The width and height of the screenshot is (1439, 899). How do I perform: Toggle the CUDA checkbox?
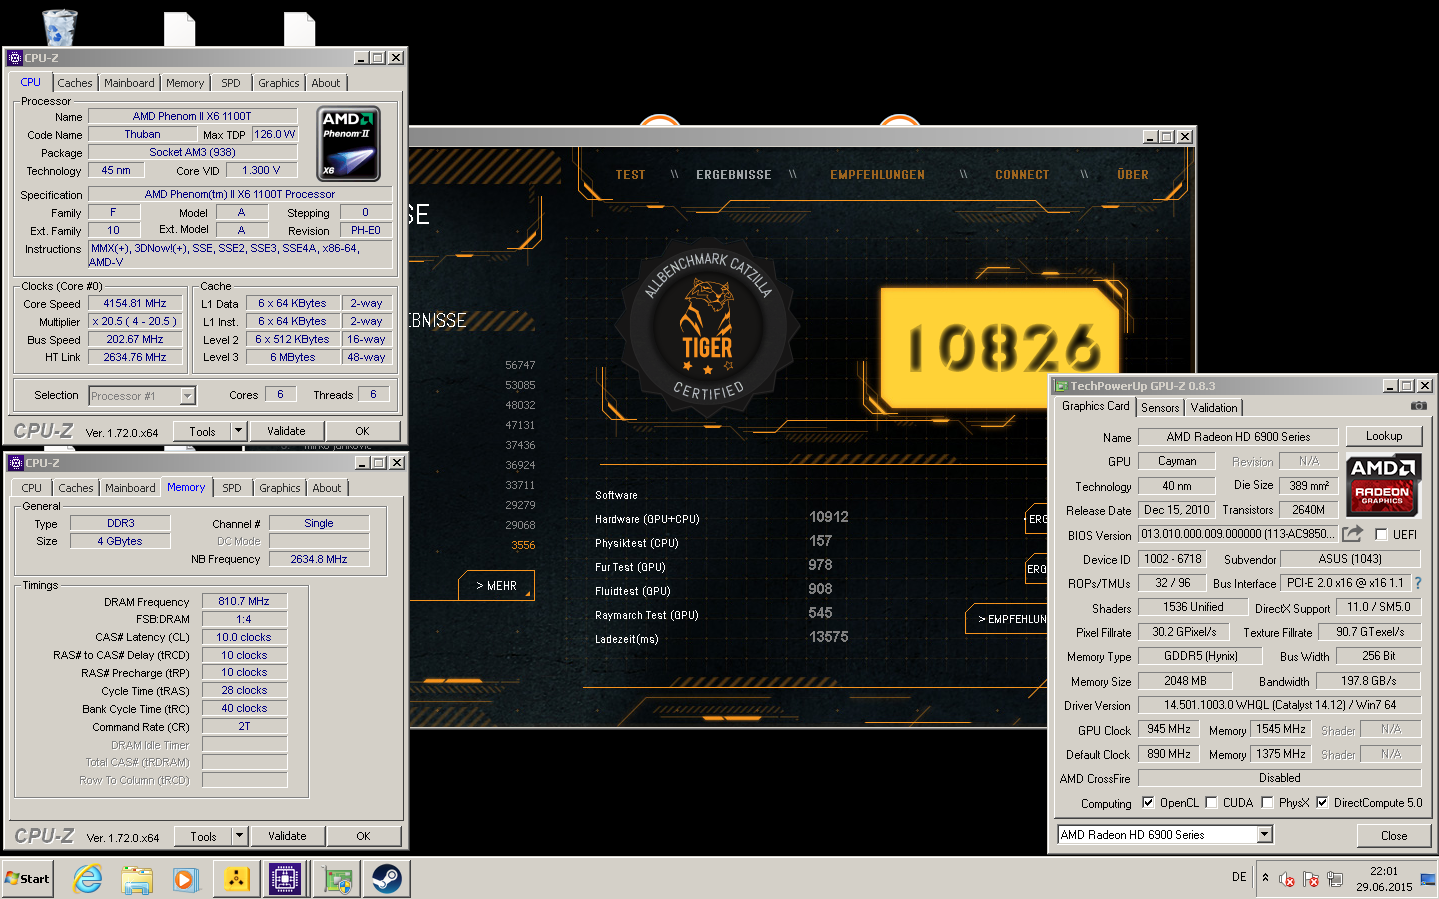(1211, 802)
